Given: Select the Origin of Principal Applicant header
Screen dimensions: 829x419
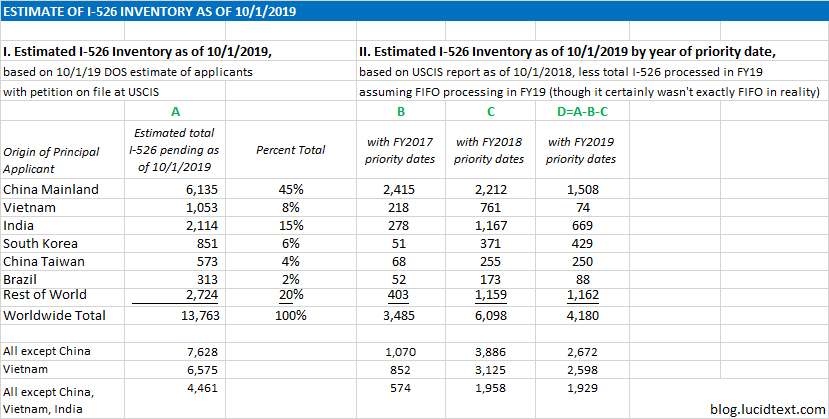Looking at the screenshot, I should tap(52, 159).
